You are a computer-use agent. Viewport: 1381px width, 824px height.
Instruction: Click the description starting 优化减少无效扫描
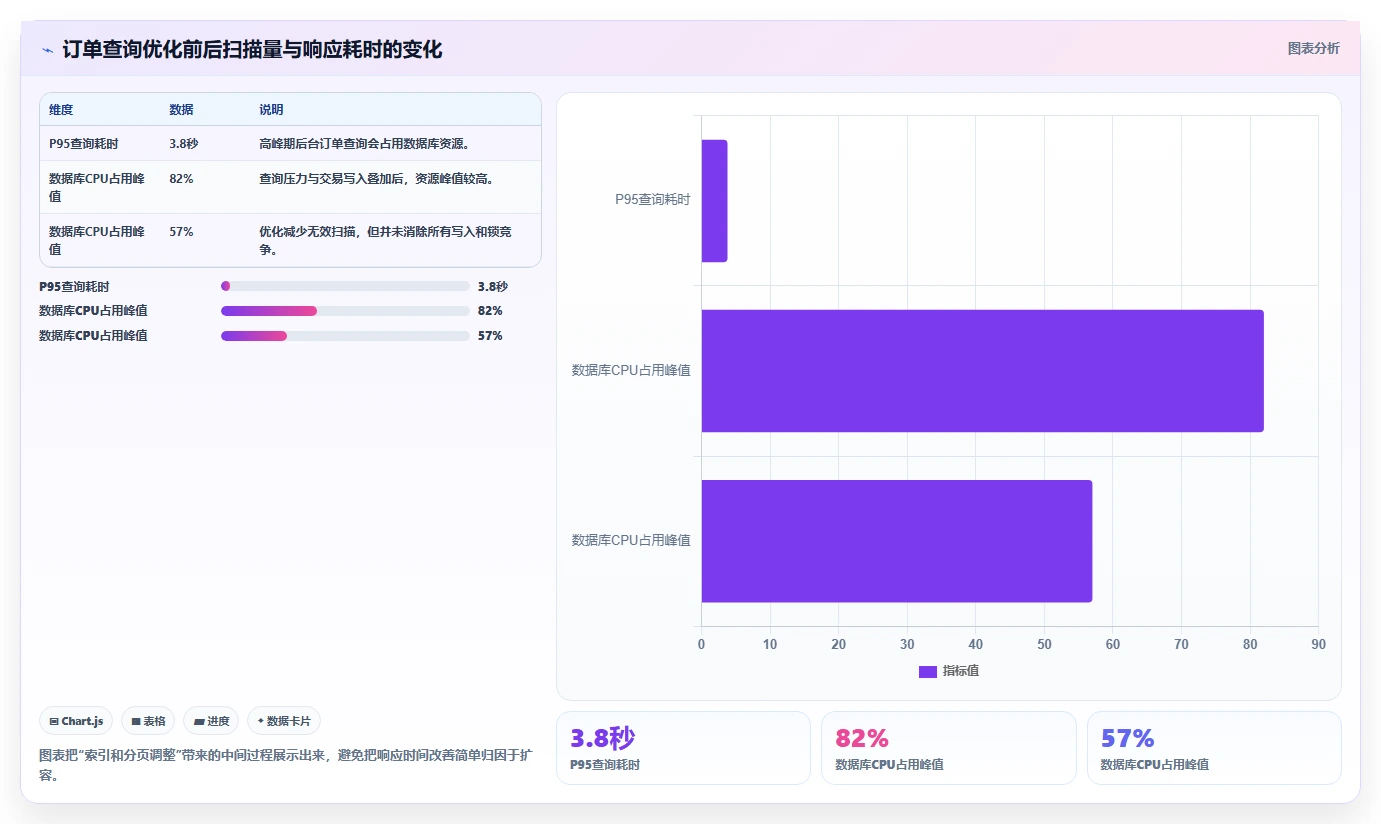(386, 240)
